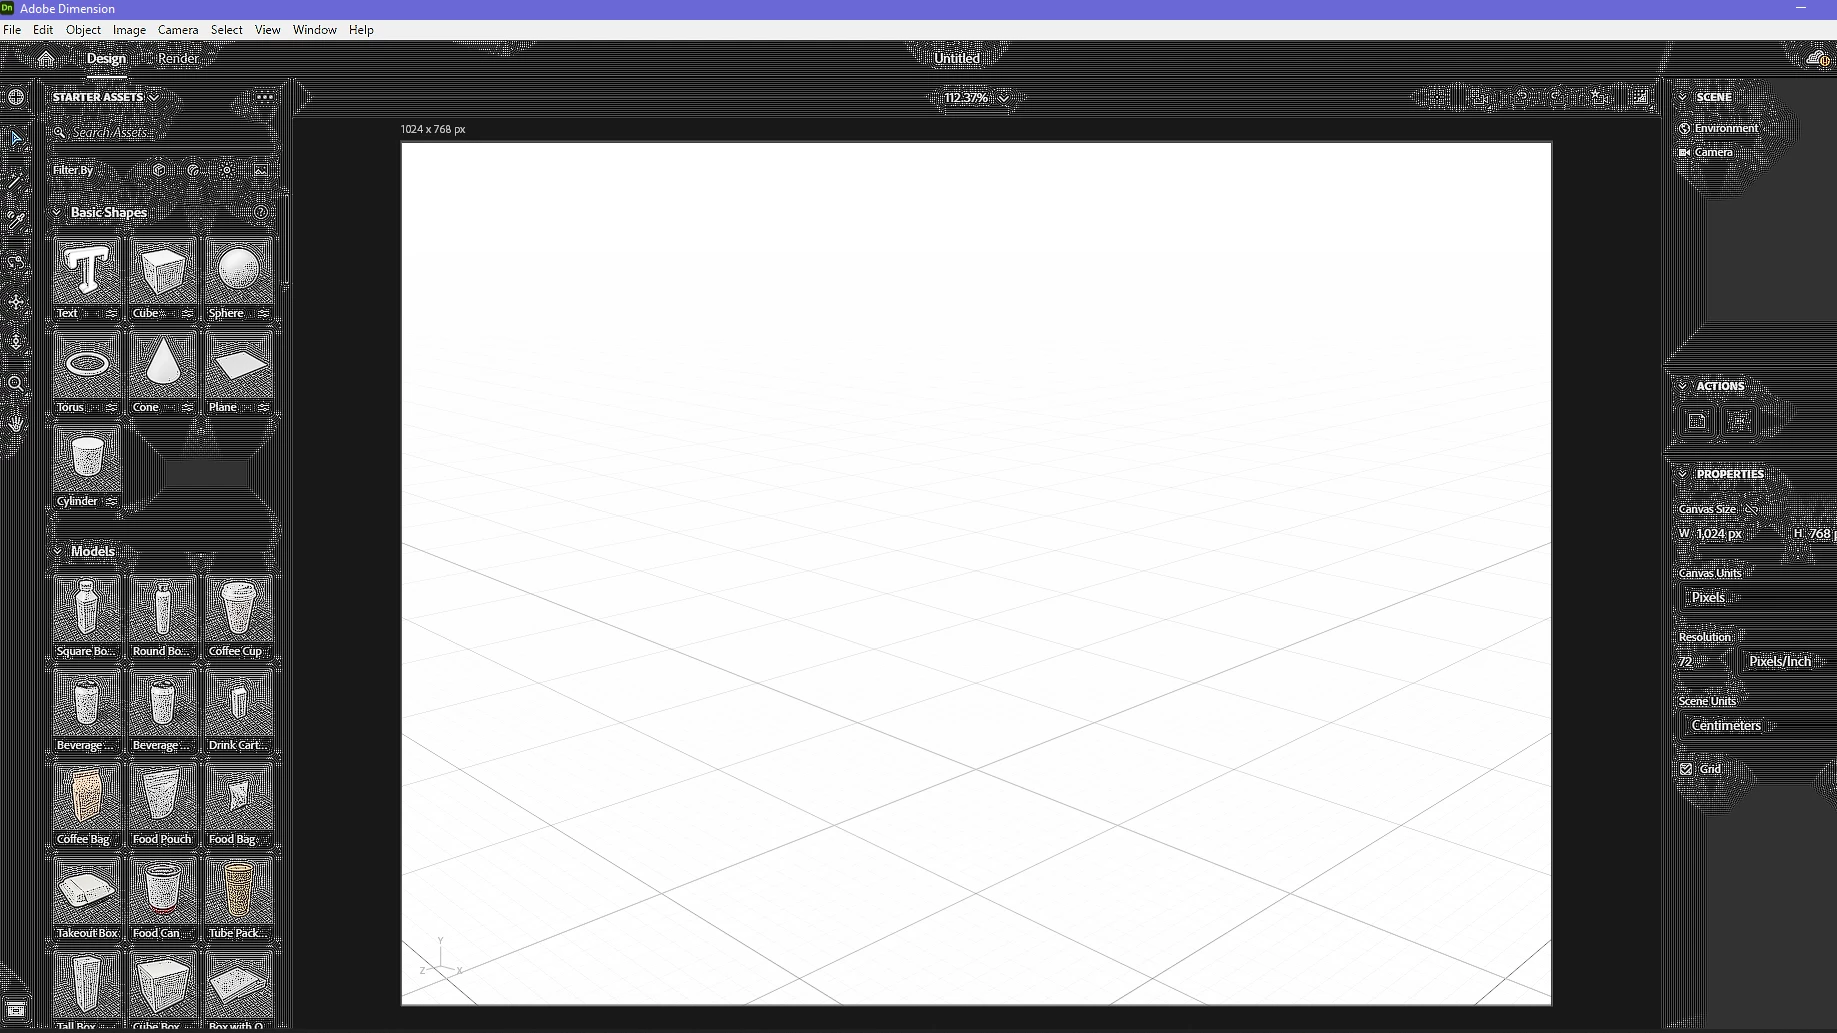The height and width of the screenshot is (1033, 1837).
Task: Open Torus shape settings sliders icon
Action: (x=111, y=407)
